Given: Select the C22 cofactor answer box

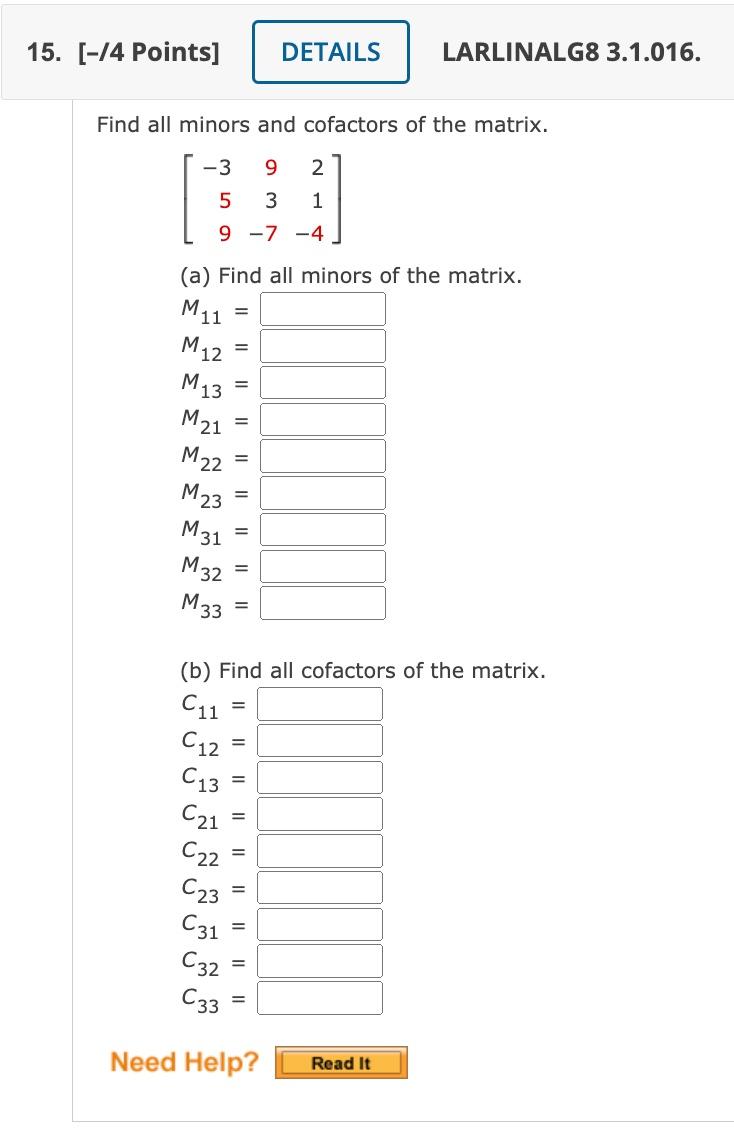Looking at the screenshot, I should click(319, 850).
